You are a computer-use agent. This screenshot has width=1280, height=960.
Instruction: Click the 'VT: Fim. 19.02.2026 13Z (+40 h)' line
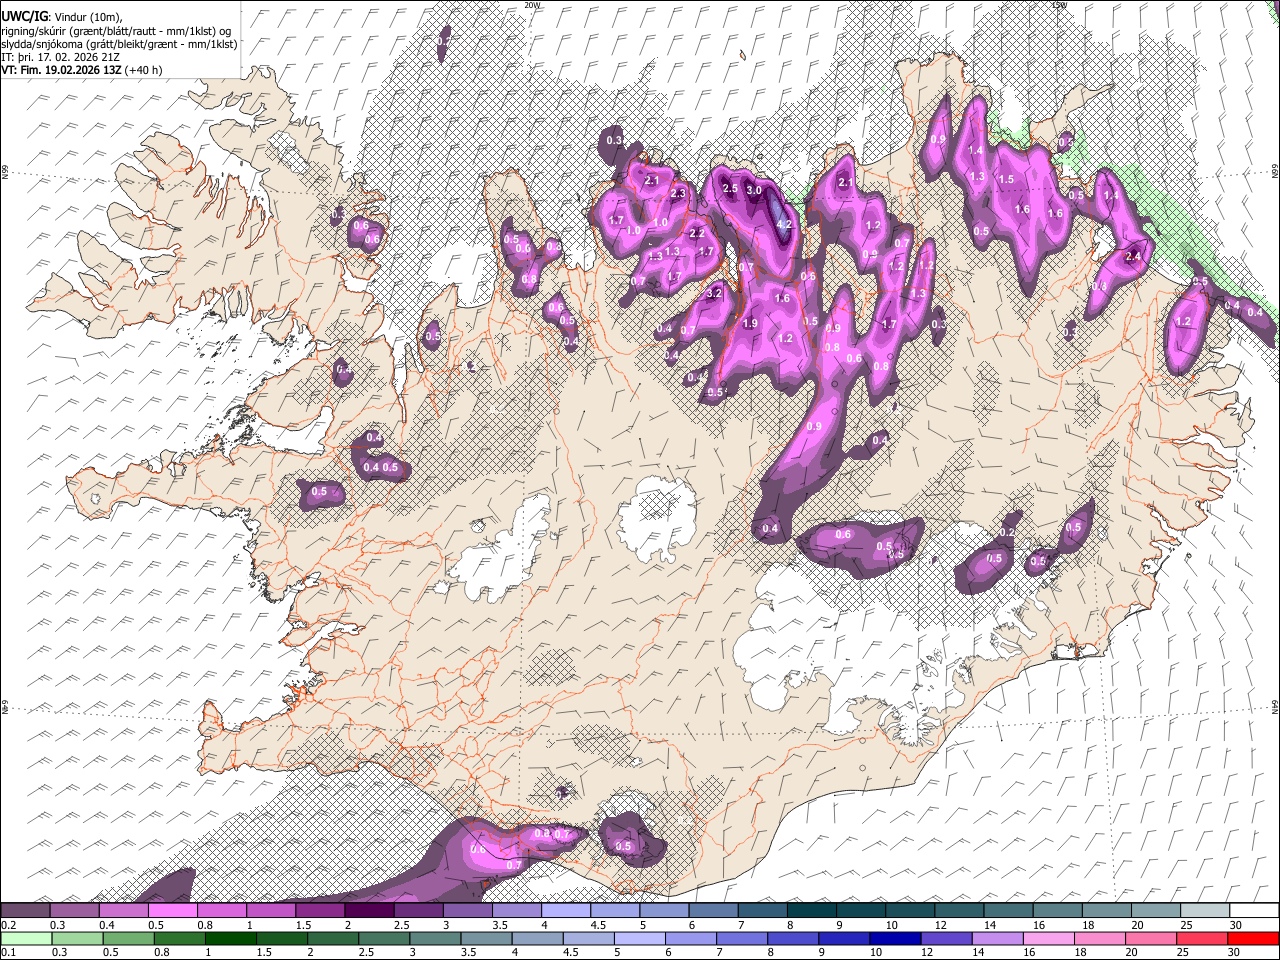(x=81, y=70)
